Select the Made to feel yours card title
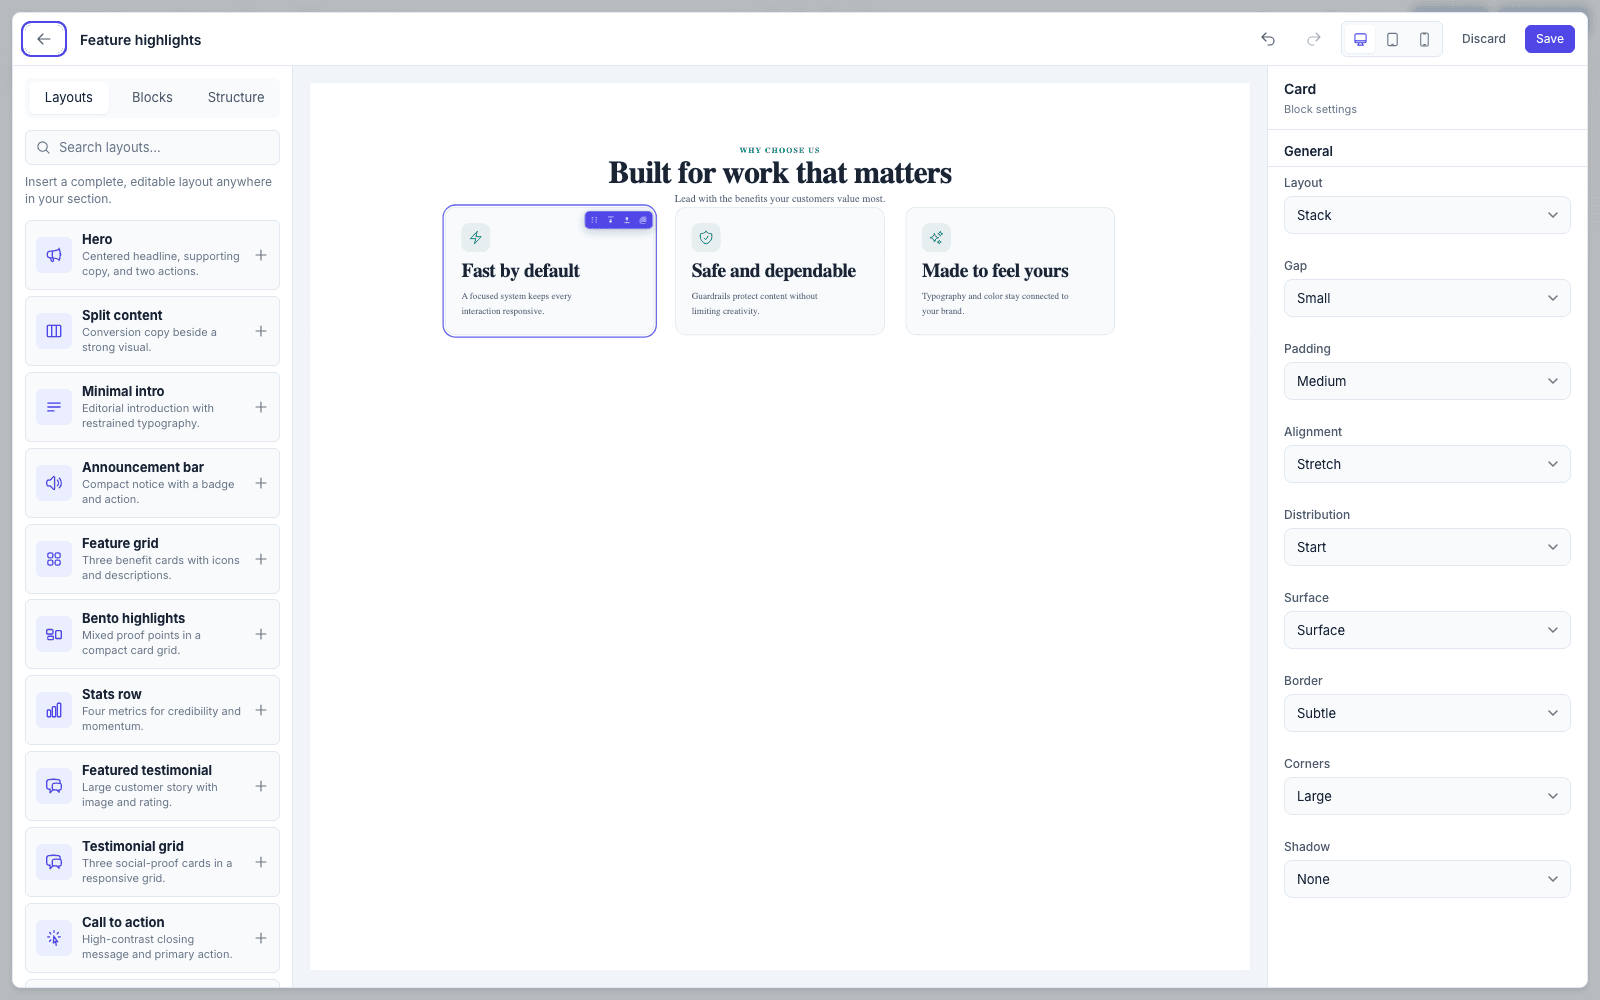Image resolution: width=1600 pixels, height=1000 pixels. click(995, 271)
